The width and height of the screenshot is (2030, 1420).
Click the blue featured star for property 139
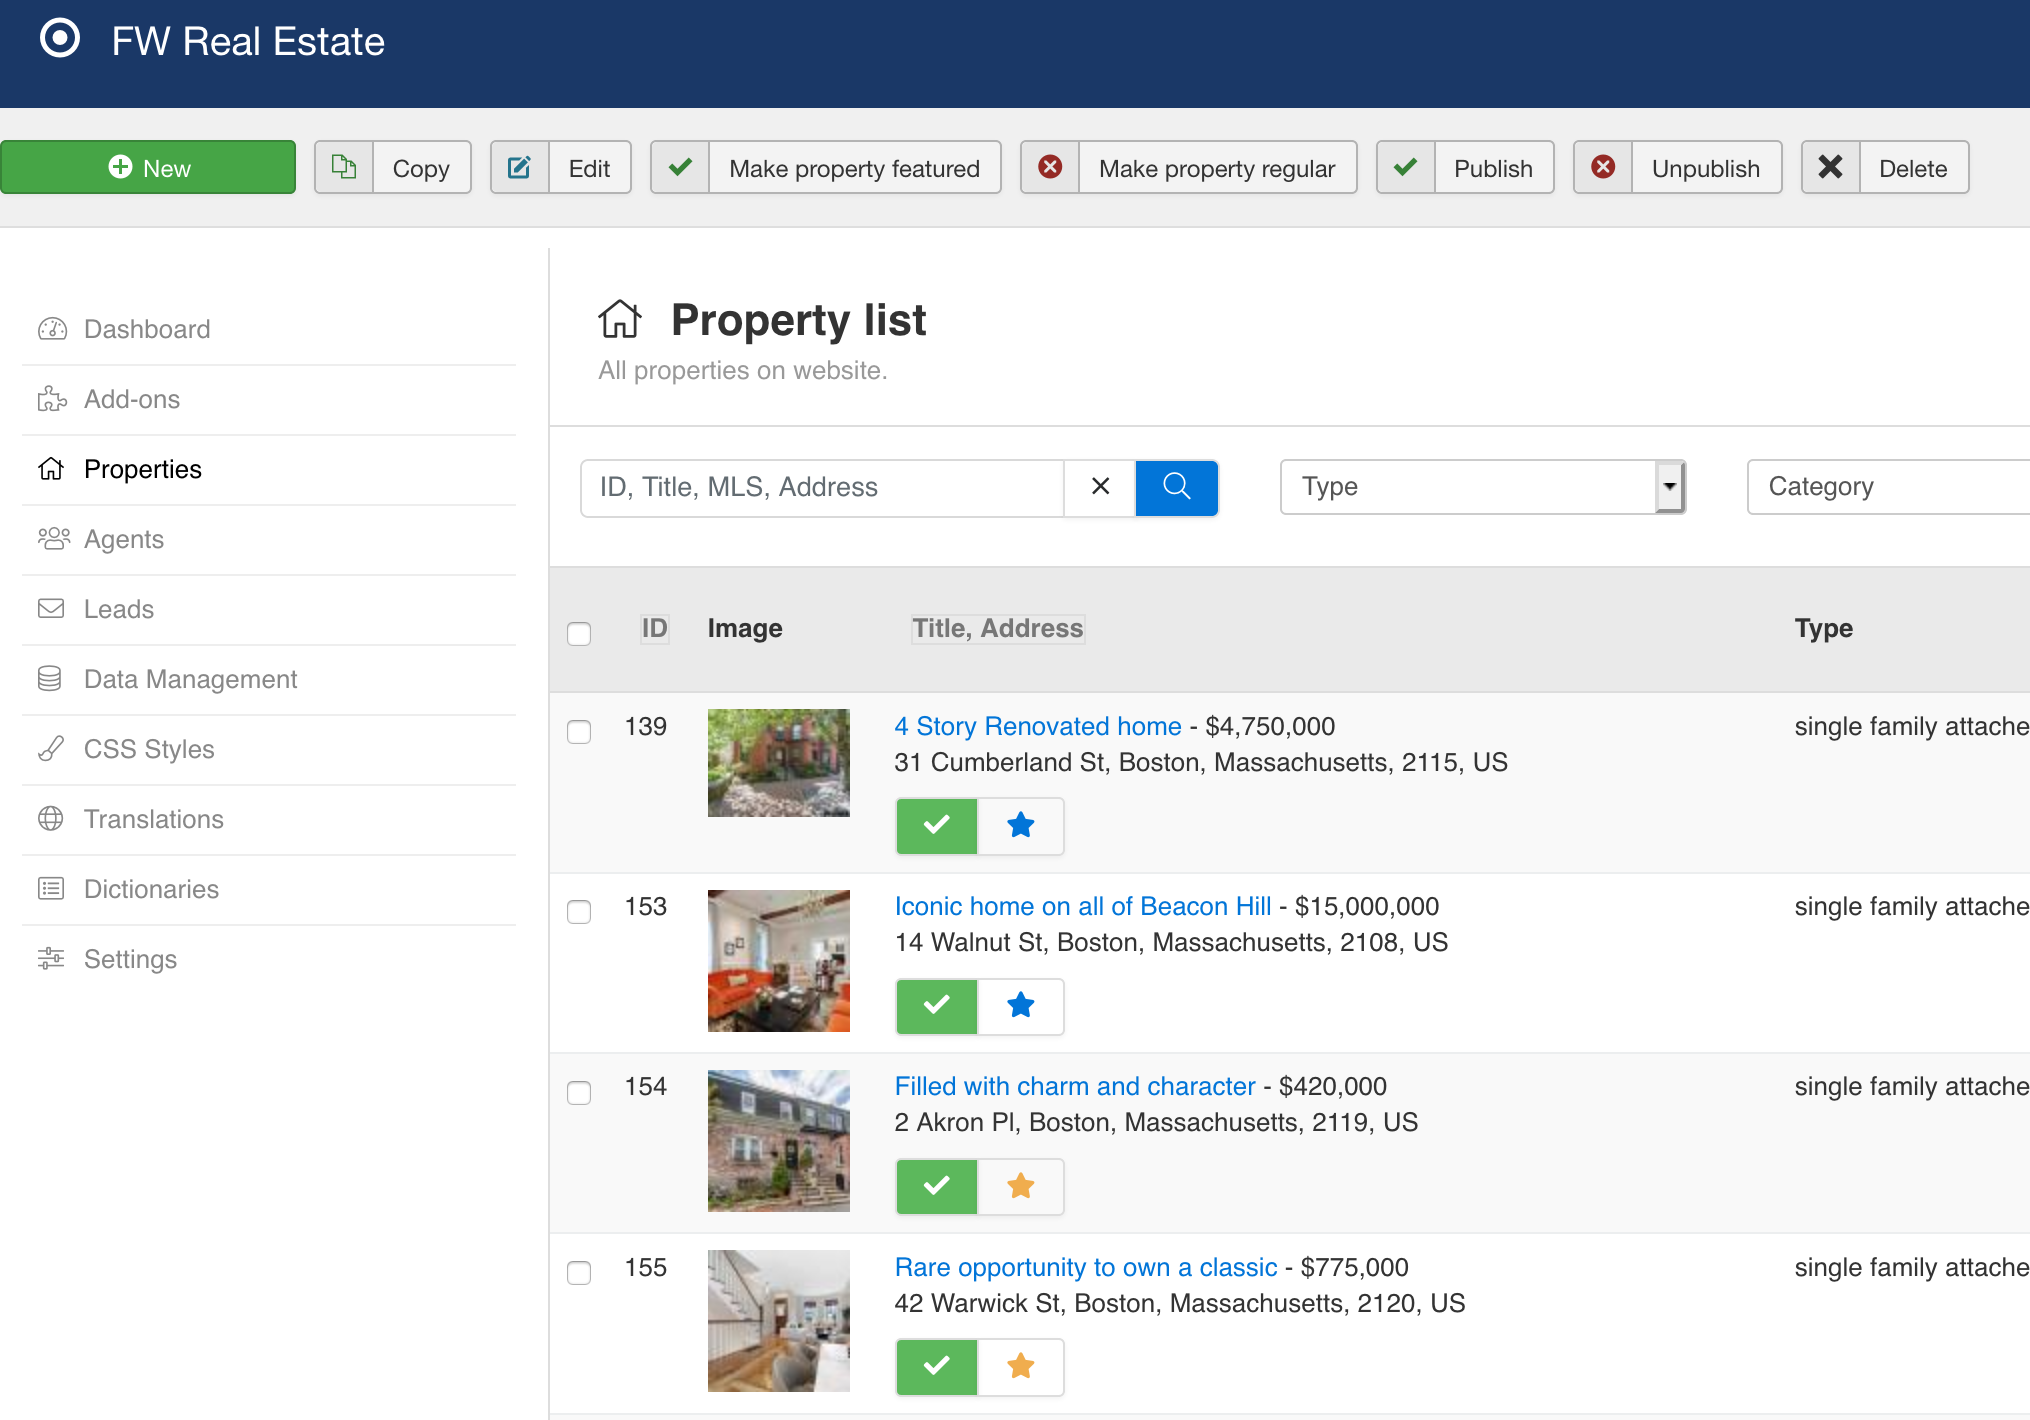pos(1020,826)
